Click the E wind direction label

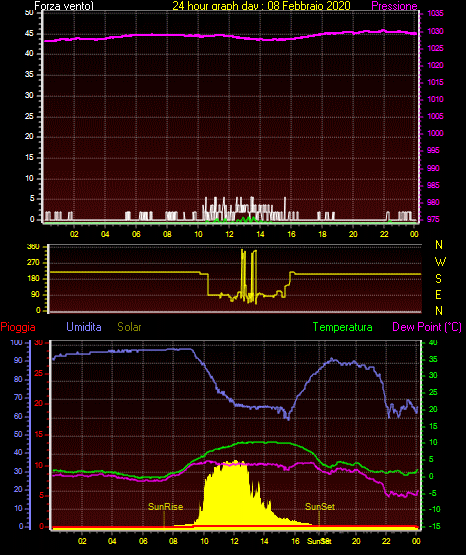coord(438,294)
